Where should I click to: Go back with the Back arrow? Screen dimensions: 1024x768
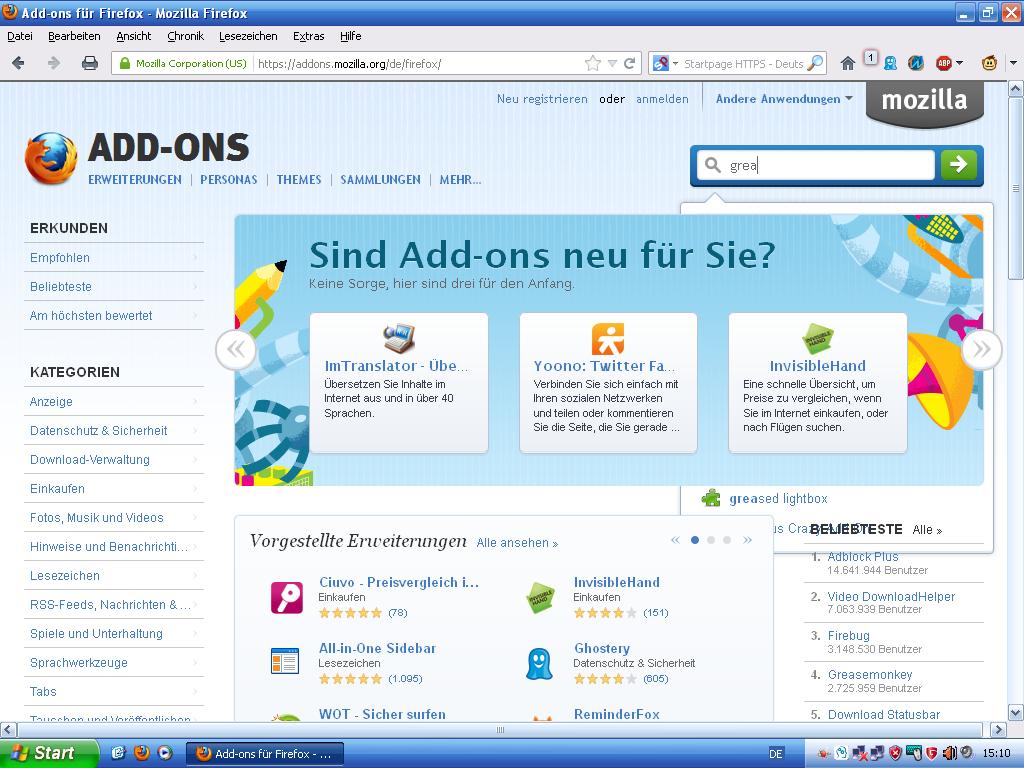coord(18,63)
